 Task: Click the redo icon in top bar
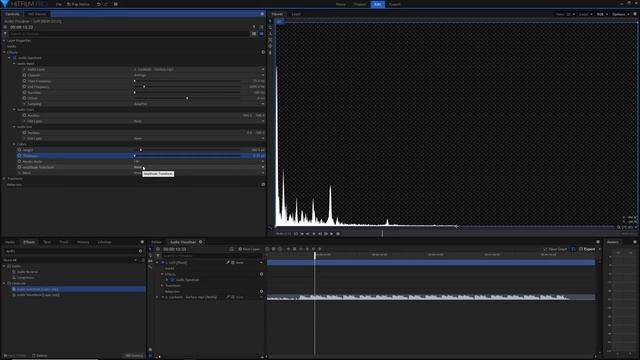pyautogui.click(x=106, y=4)
